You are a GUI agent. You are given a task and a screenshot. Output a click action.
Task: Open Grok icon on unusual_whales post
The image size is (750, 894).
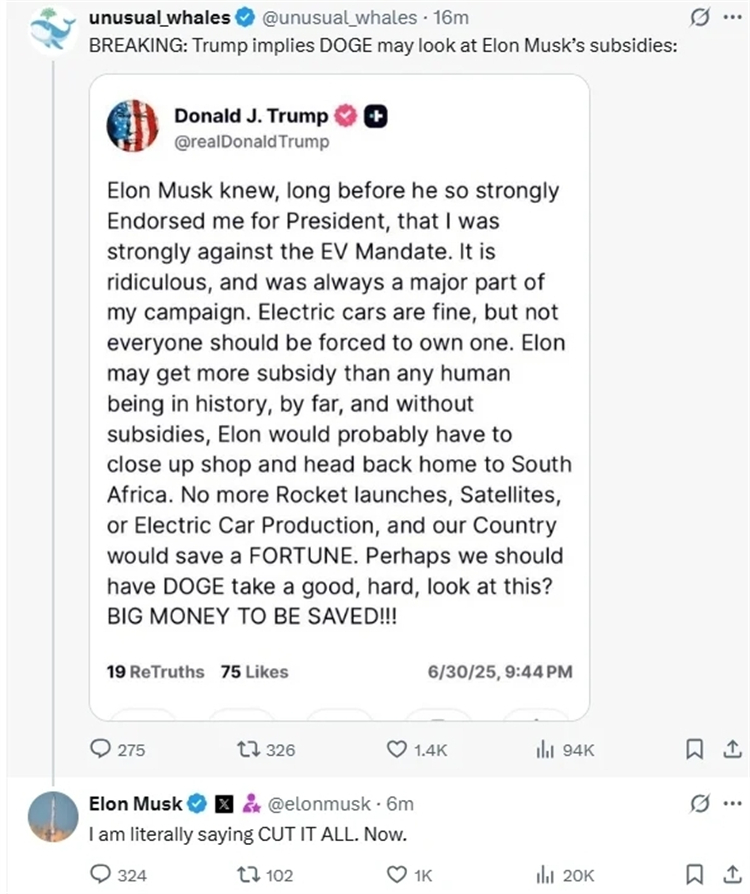point(701,18)
